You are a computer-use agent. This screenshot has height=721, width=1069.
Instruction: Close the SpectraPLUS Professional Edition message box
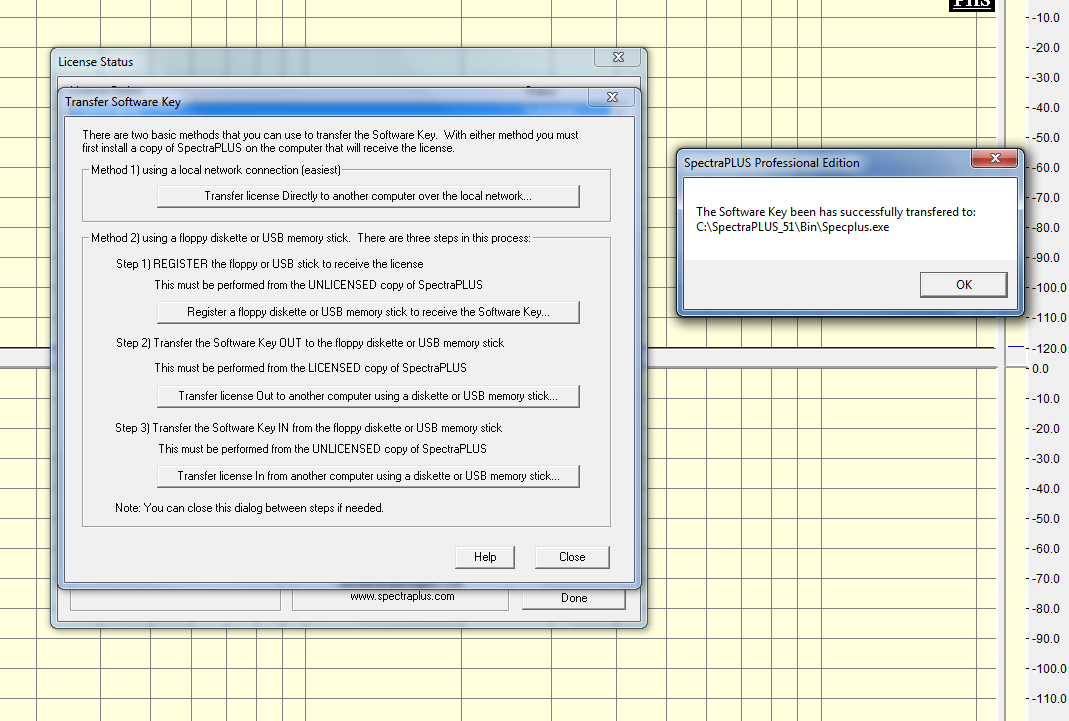pyautogui.click(x=995, y=158)
